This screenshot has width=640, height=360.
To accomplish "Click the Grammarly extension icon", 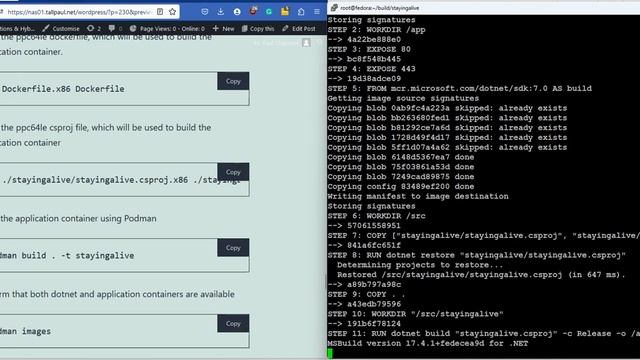I will [x=269, y=12].
